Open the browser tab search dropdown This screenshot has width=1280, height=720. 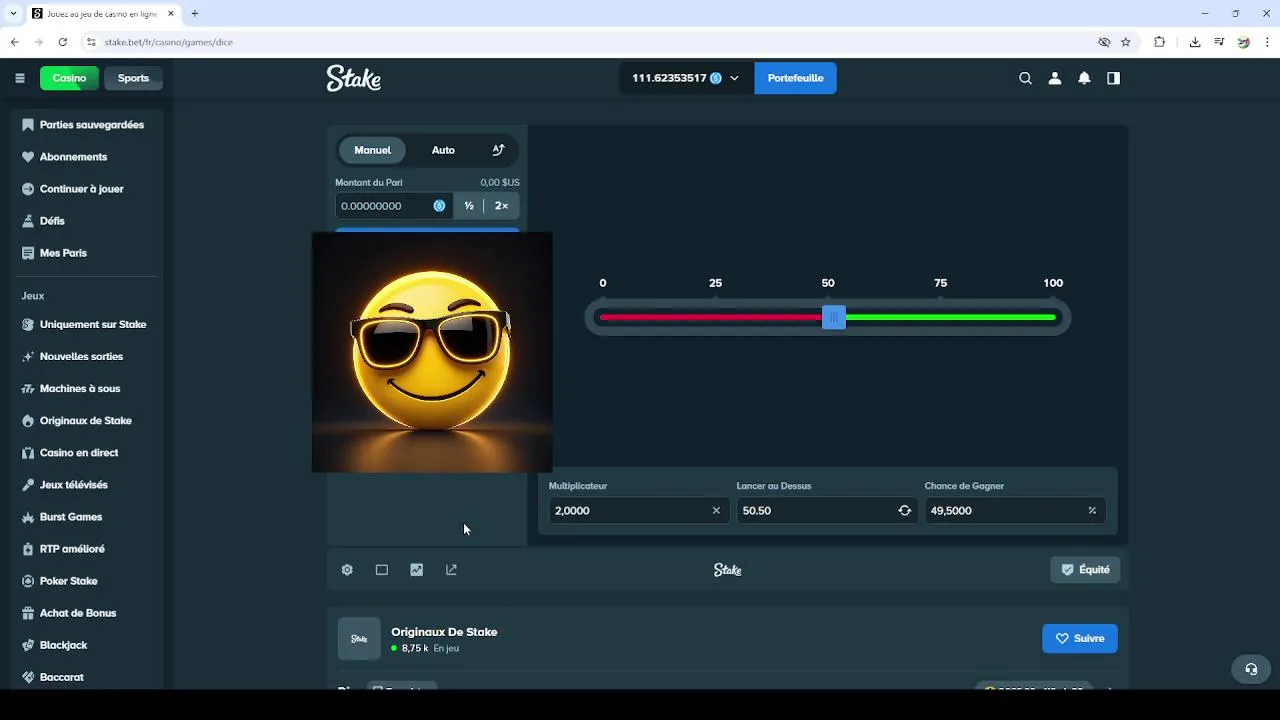13,13
